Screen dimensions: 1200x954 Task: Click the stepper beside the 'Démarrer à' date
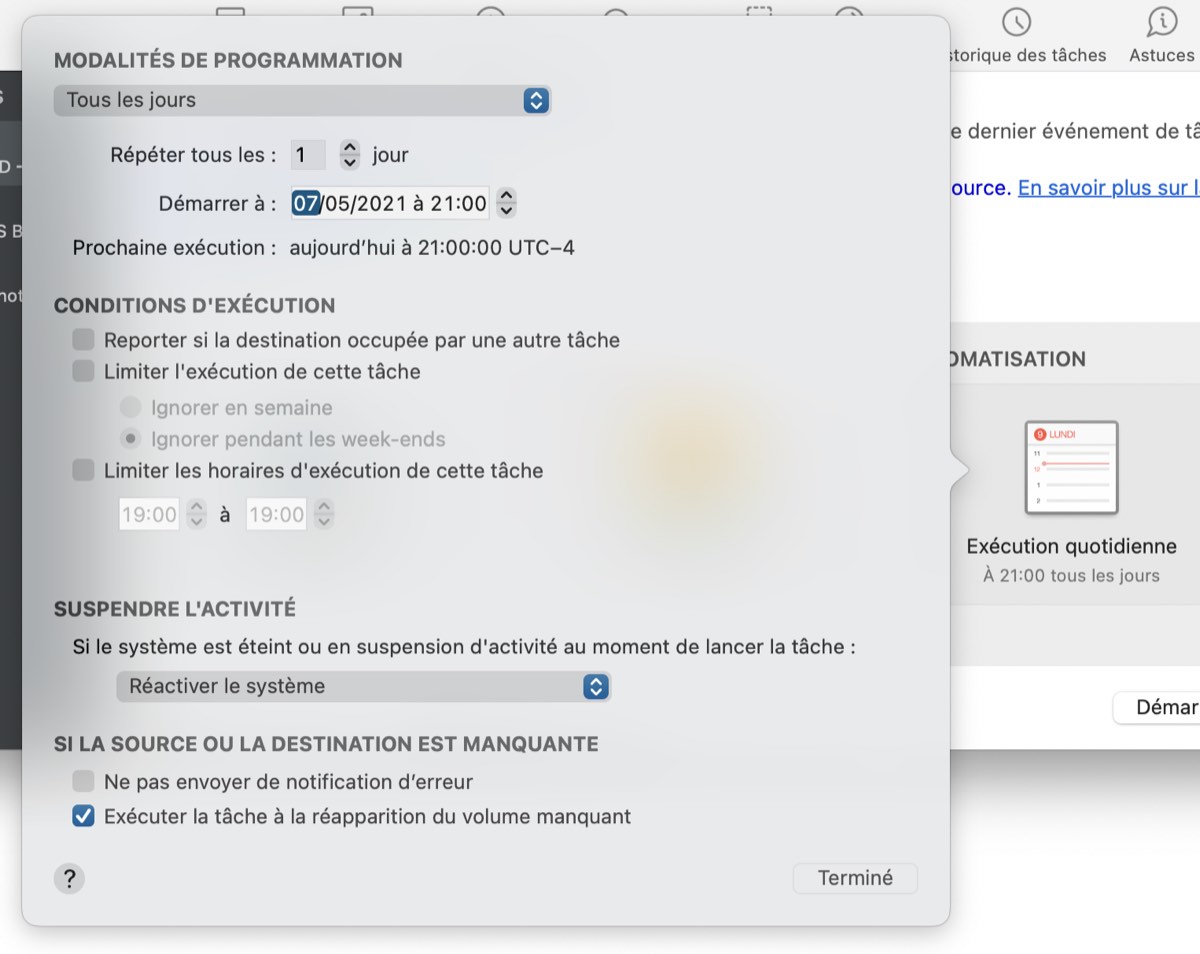[x=507, y=204]
